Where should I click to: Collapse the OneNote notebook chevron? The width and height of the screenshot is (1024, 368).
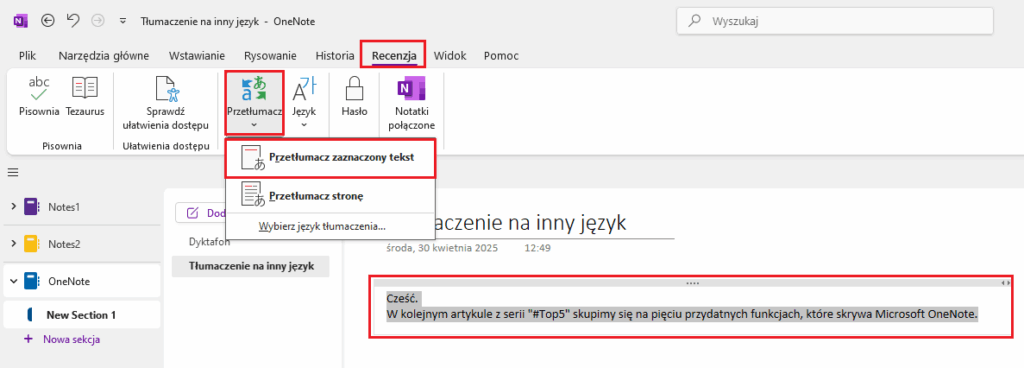click(14, 281)
